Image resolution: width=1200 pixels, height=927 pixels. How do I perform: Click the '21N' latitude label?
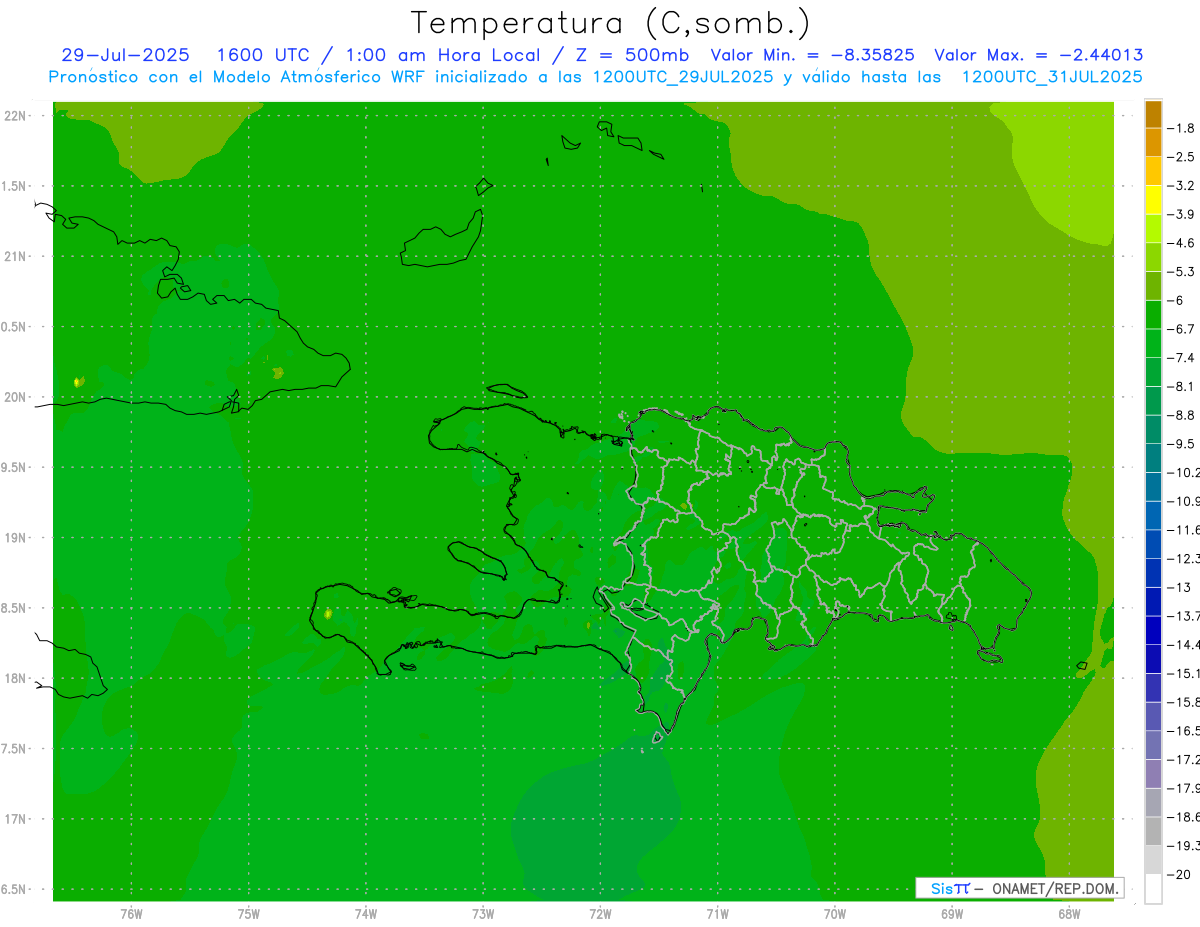click(17, 256)
